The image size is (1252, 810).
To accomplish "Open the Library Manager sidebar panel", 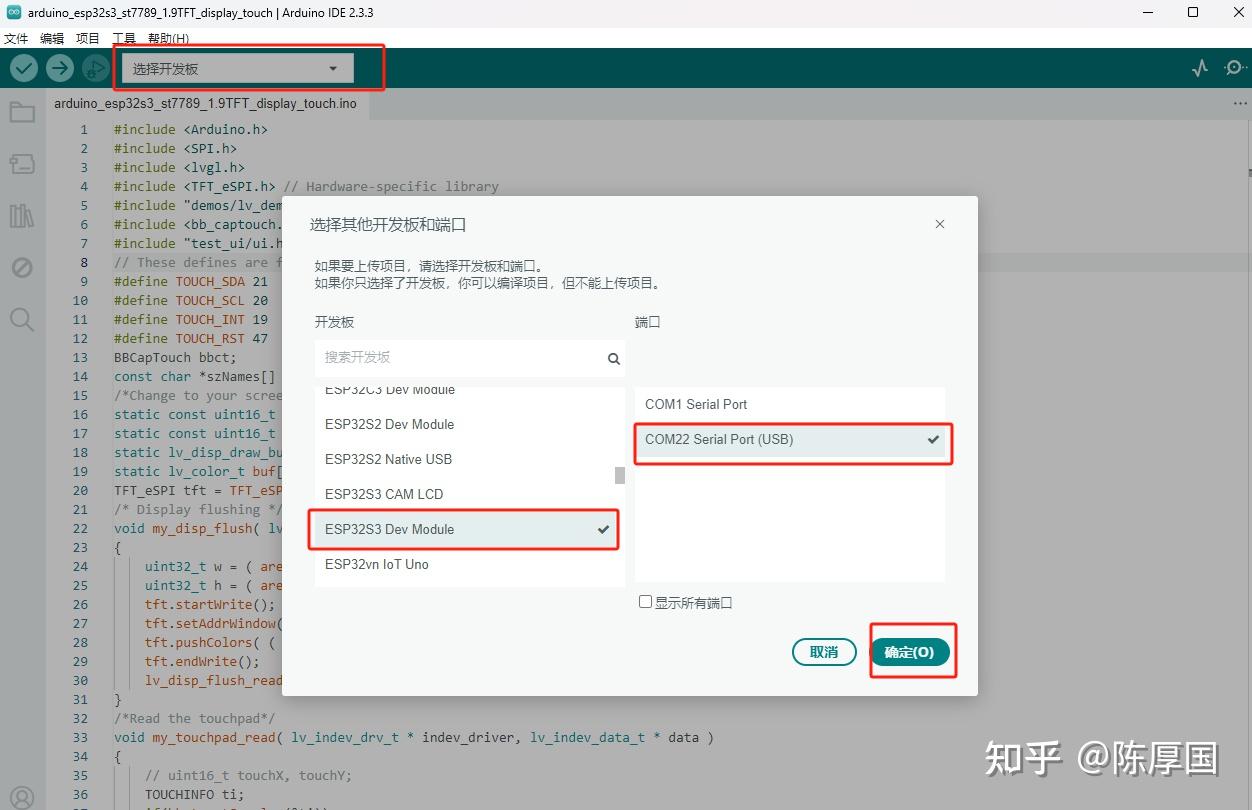I will coord(22,215).
